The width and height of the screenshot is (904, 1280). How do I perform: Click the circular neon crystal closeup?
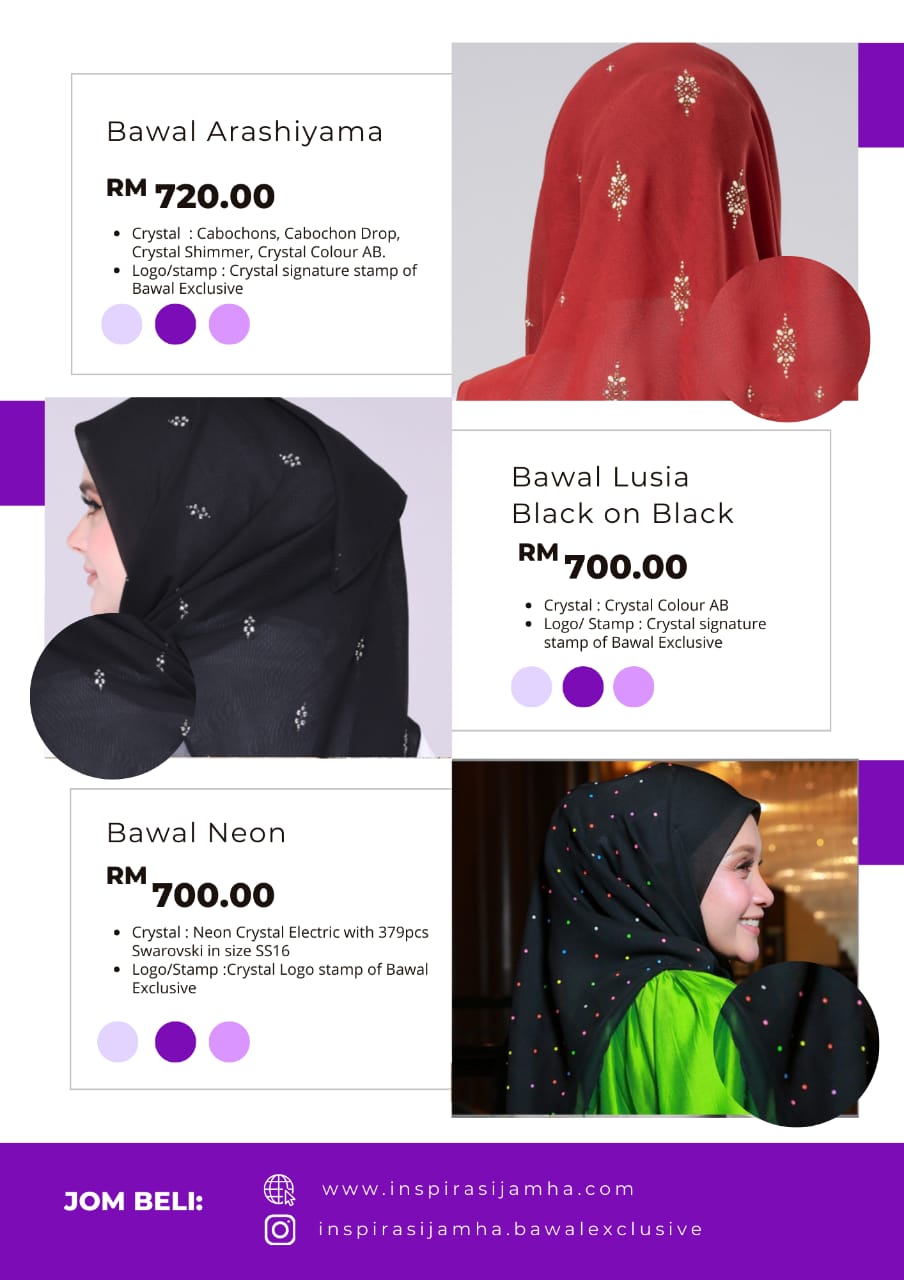pos(795,1043)
